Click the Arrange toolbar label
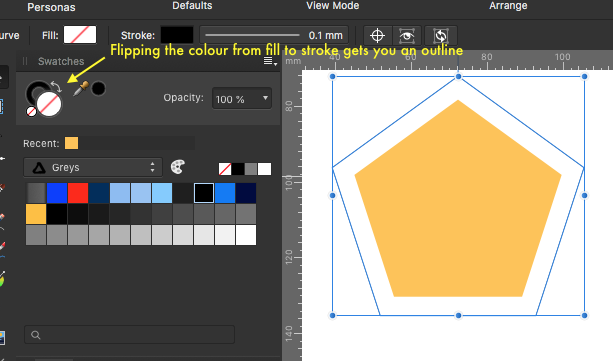 pyautogui.click(x=508, y=6)
